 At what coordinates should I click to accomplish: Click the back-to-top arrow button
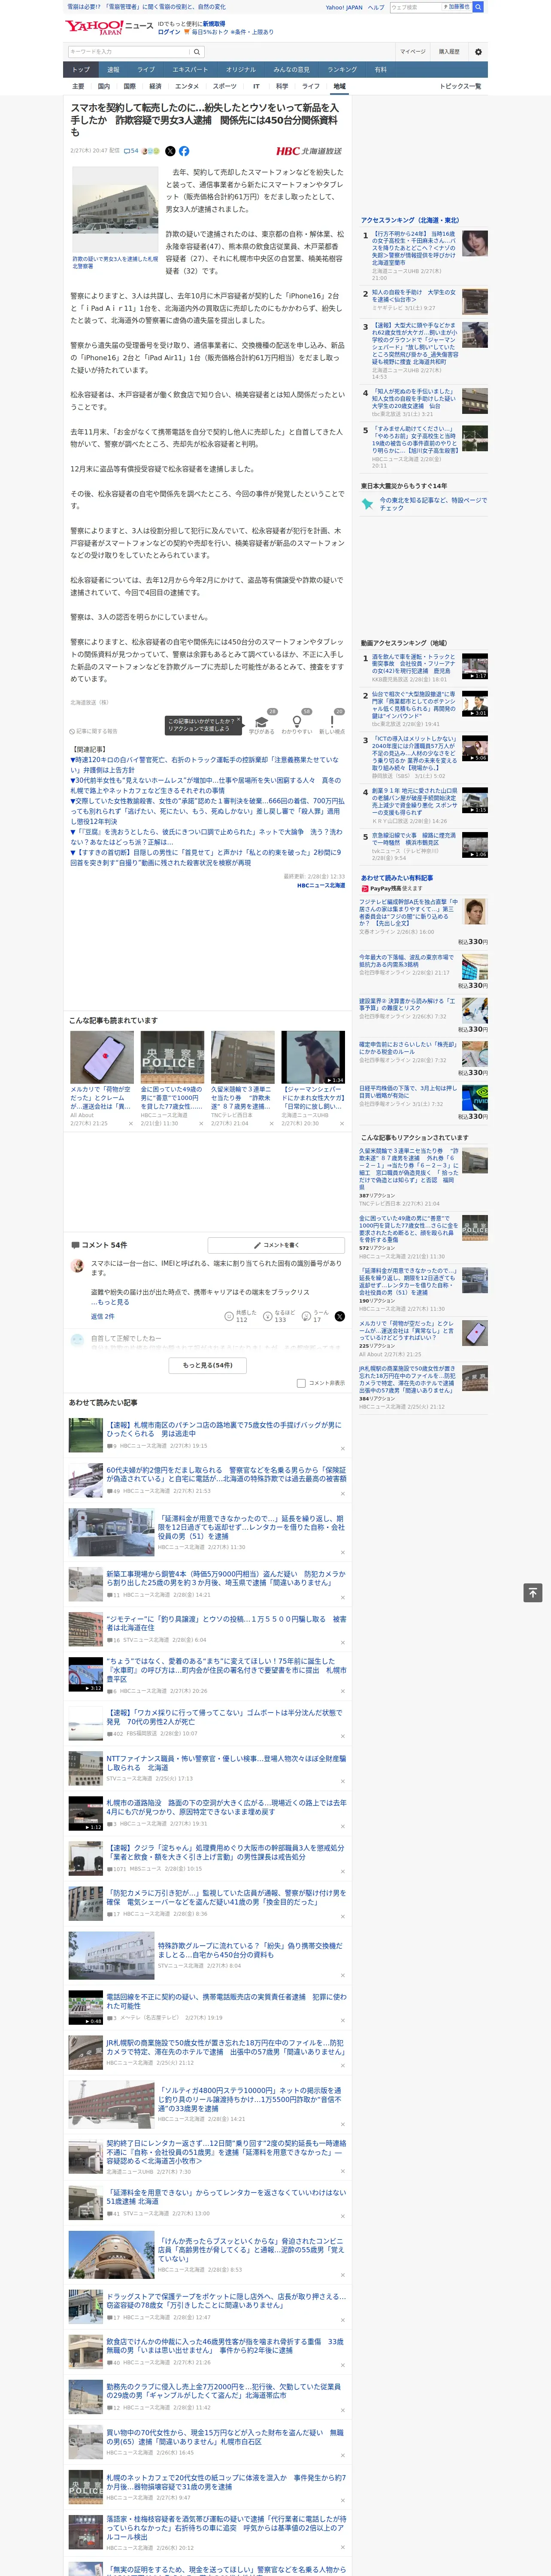[533, 1593]
